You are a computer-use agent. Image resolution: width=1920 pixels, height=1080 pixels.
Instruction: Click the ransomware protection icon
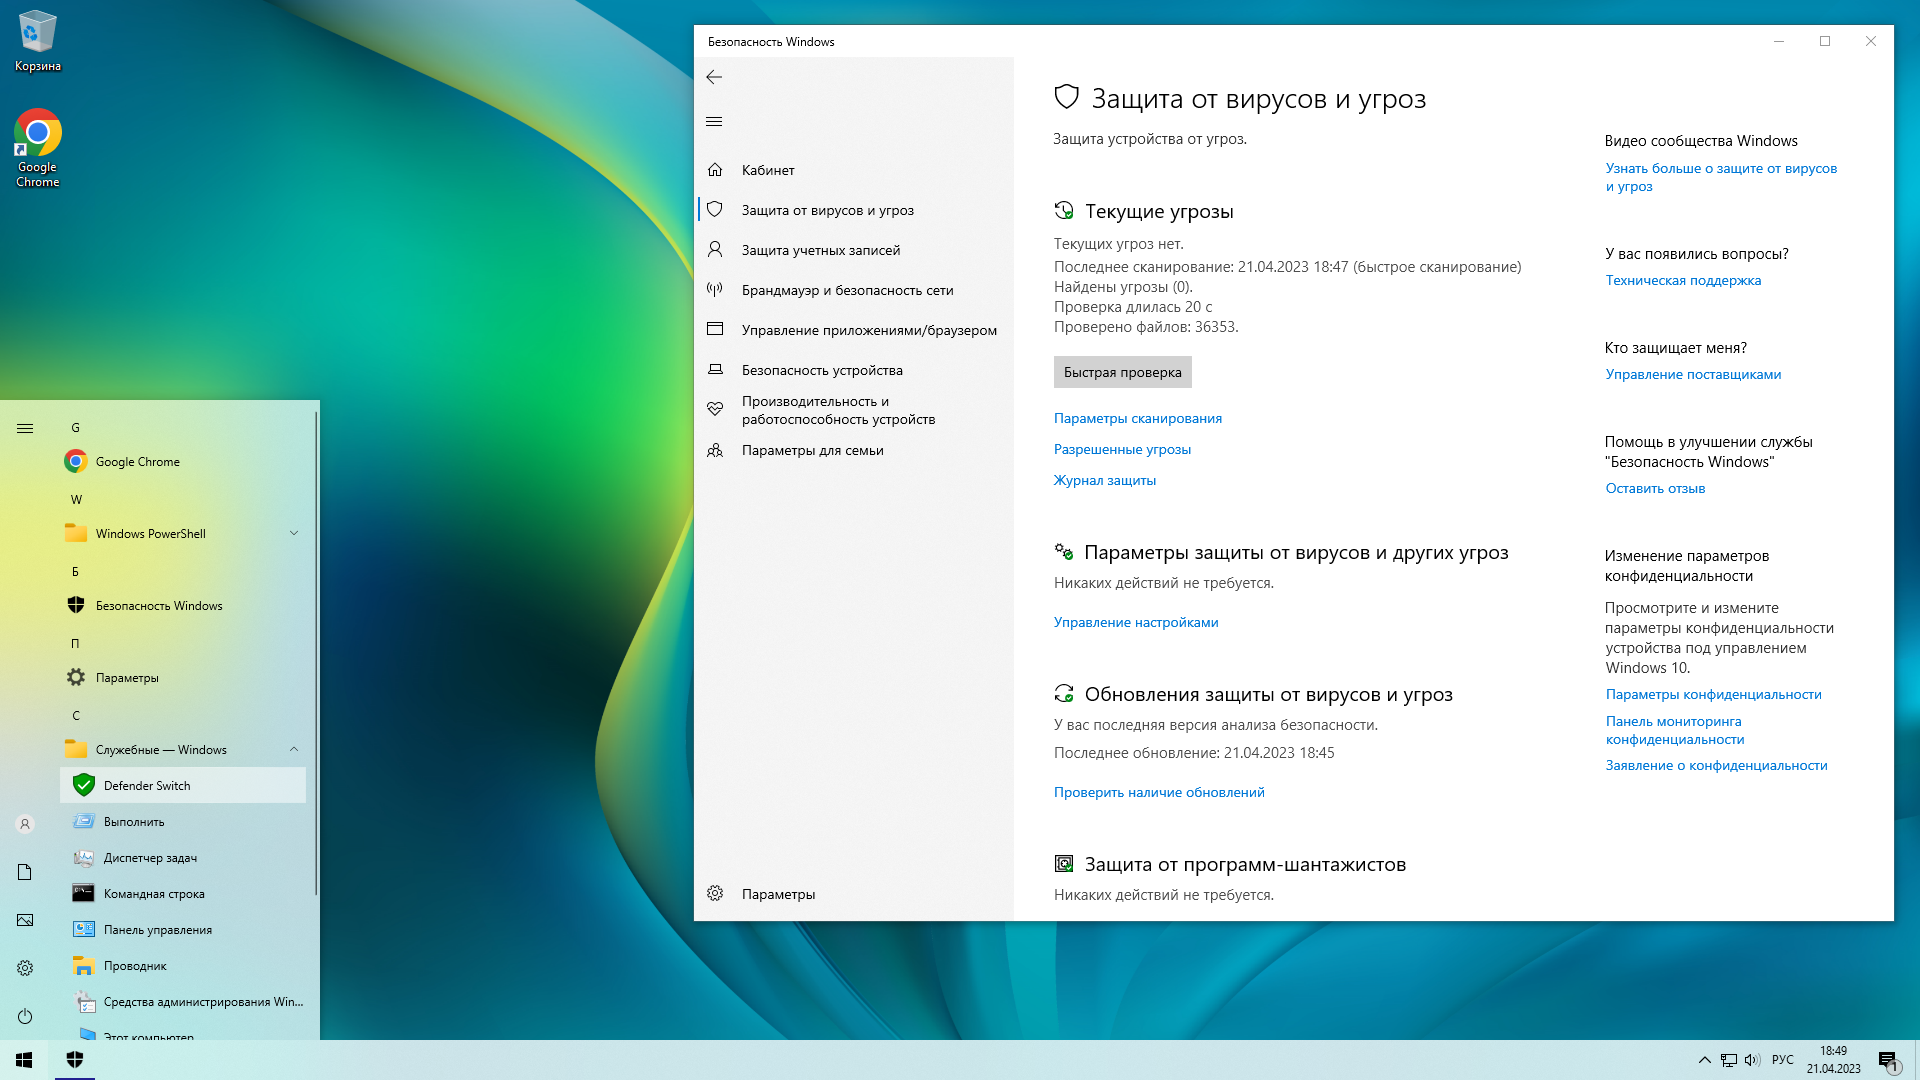[x=1064, y=864]
